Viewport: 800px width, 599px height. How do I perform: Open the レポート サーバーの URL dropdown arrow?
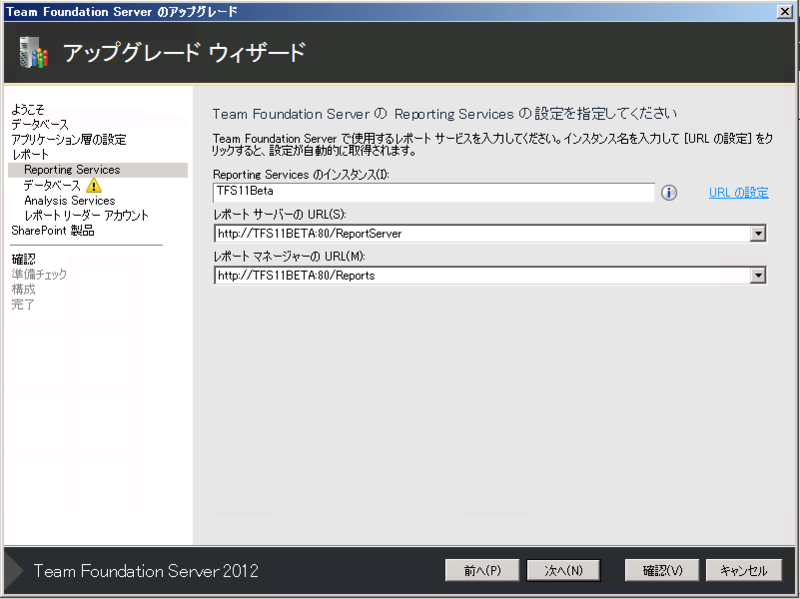[758, 234]
